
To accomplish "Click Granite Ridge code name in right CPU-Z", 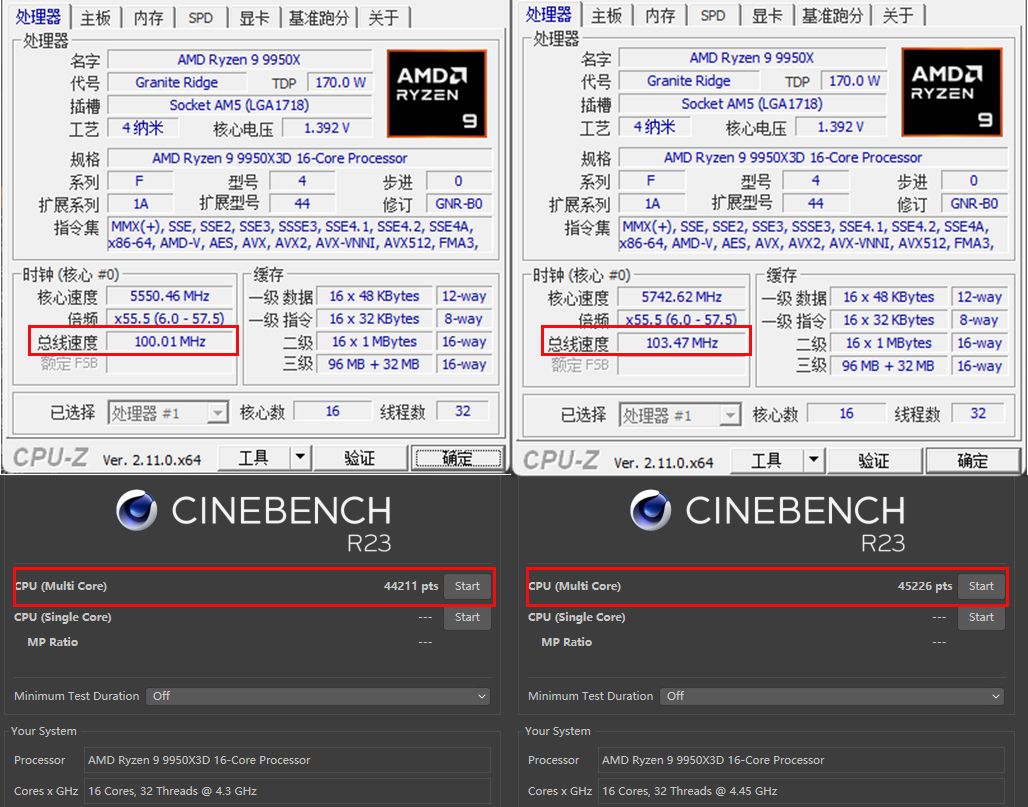I will click(688, 81).
